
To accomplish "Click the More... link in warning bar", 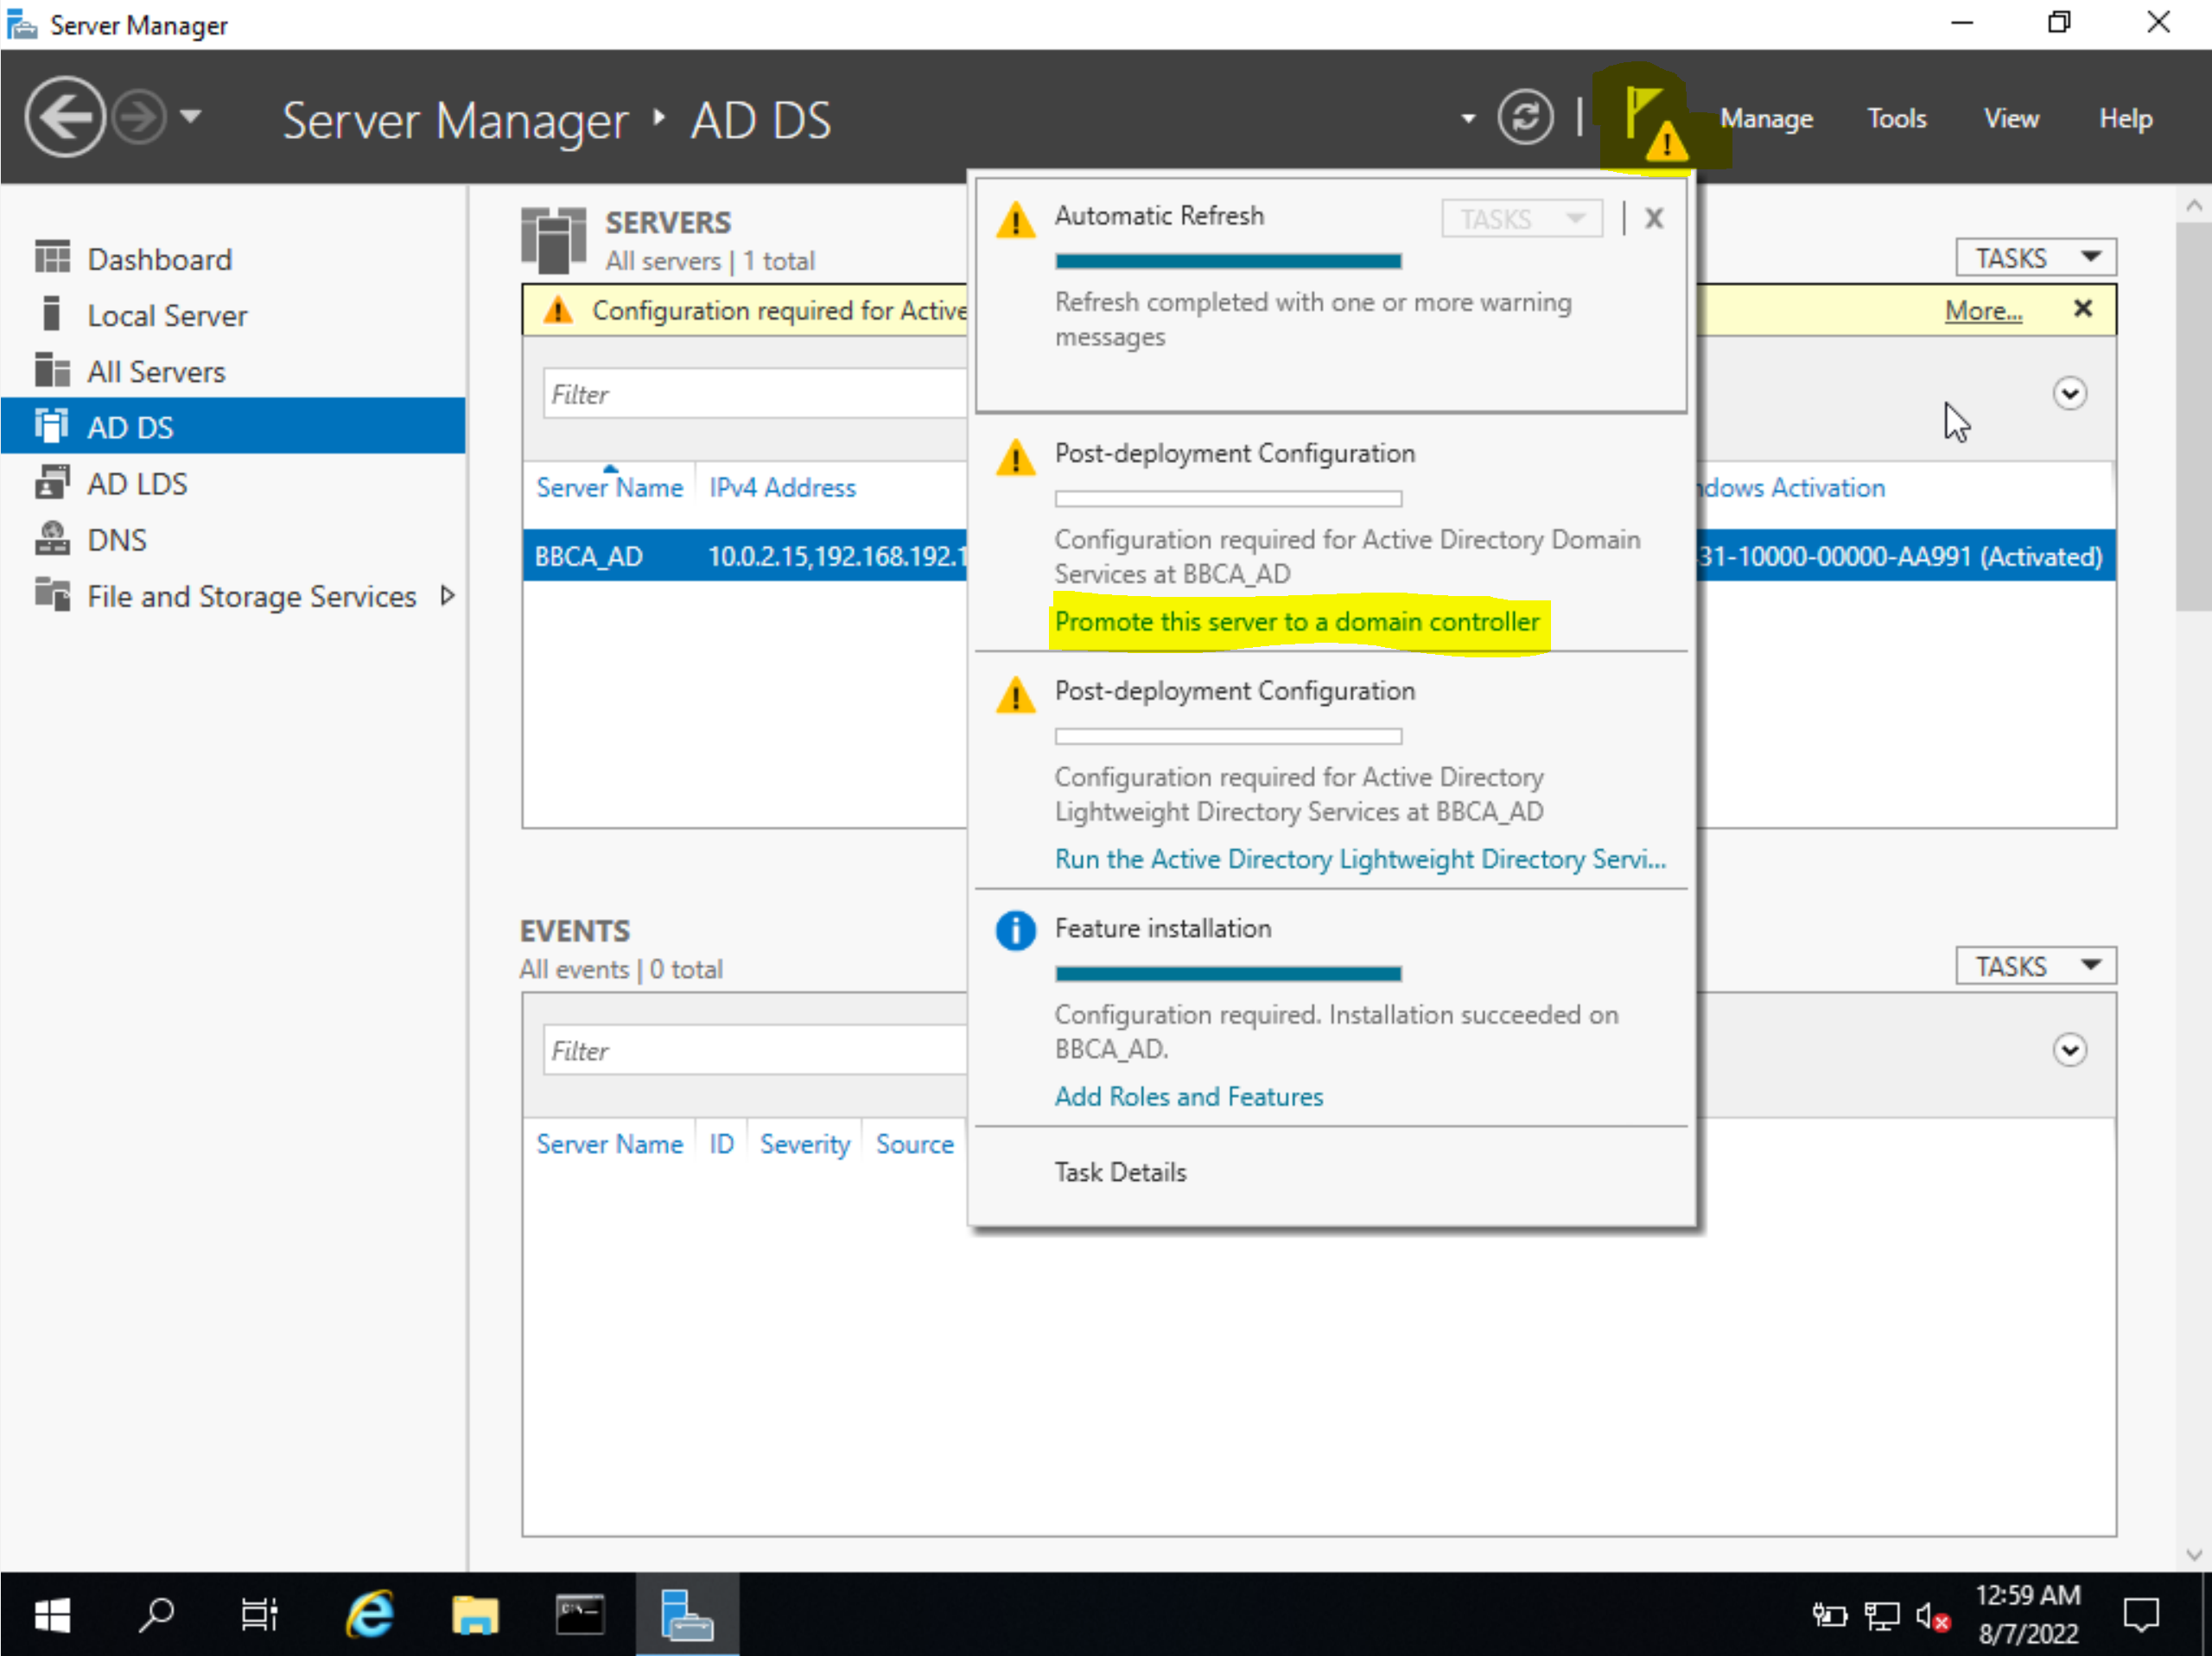I will click(x=1982, y=311).
